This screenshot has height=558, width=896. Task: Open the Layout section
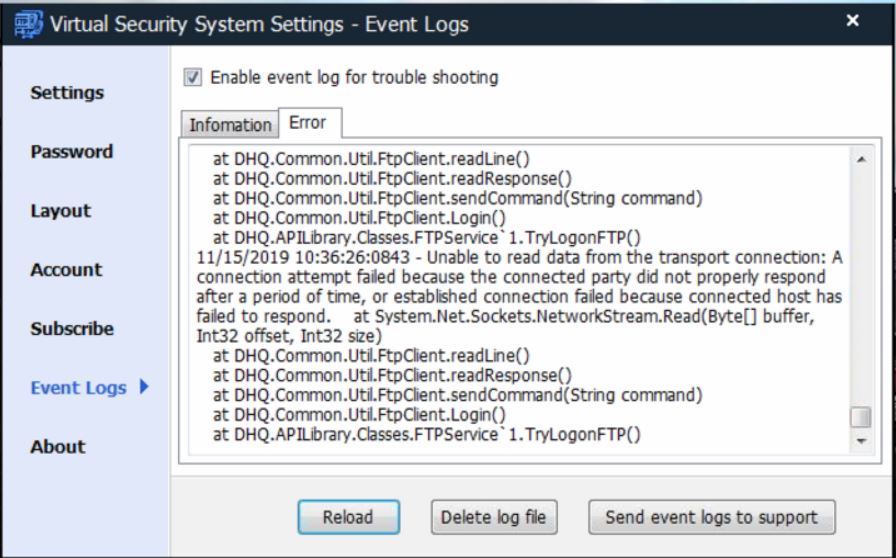tap(60, 211)
